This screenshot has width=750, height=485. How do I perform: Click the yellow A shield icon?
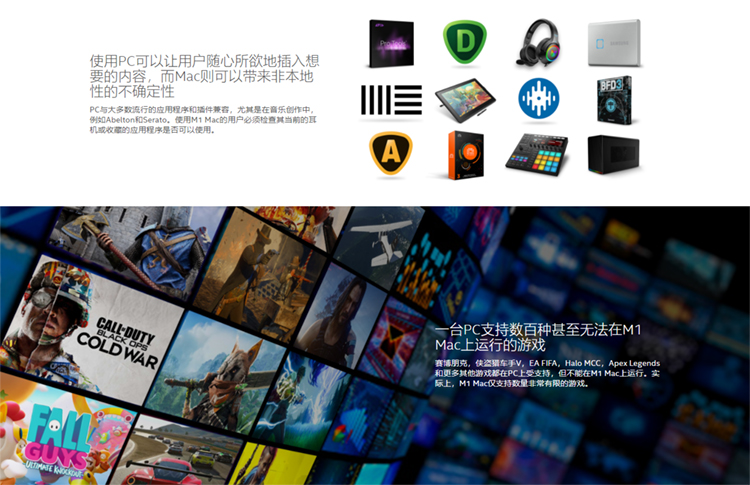(x=391, y=153)
